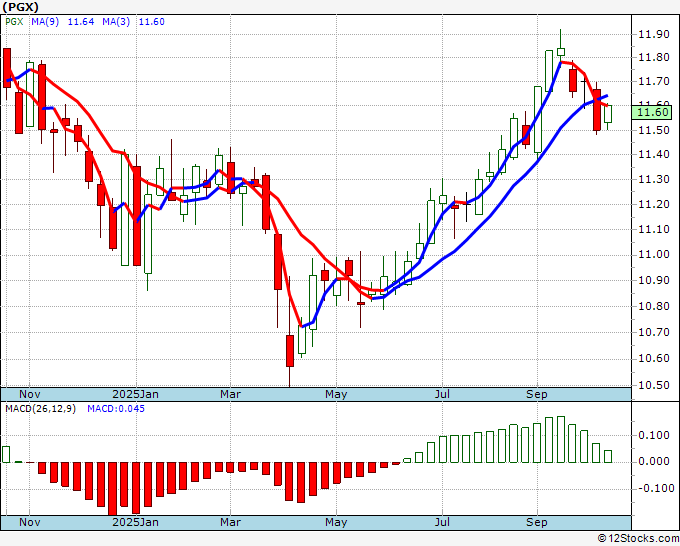Viewport: 680px width, 546px height.
Task: Click May on the MACD panel time axis
Action: coord(336,522)
